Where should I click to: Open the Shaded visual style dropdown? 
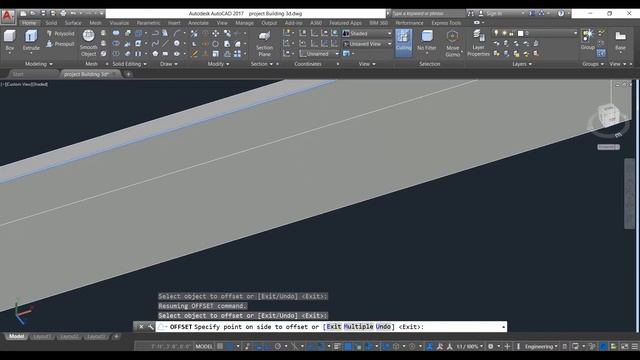point(367,33)
